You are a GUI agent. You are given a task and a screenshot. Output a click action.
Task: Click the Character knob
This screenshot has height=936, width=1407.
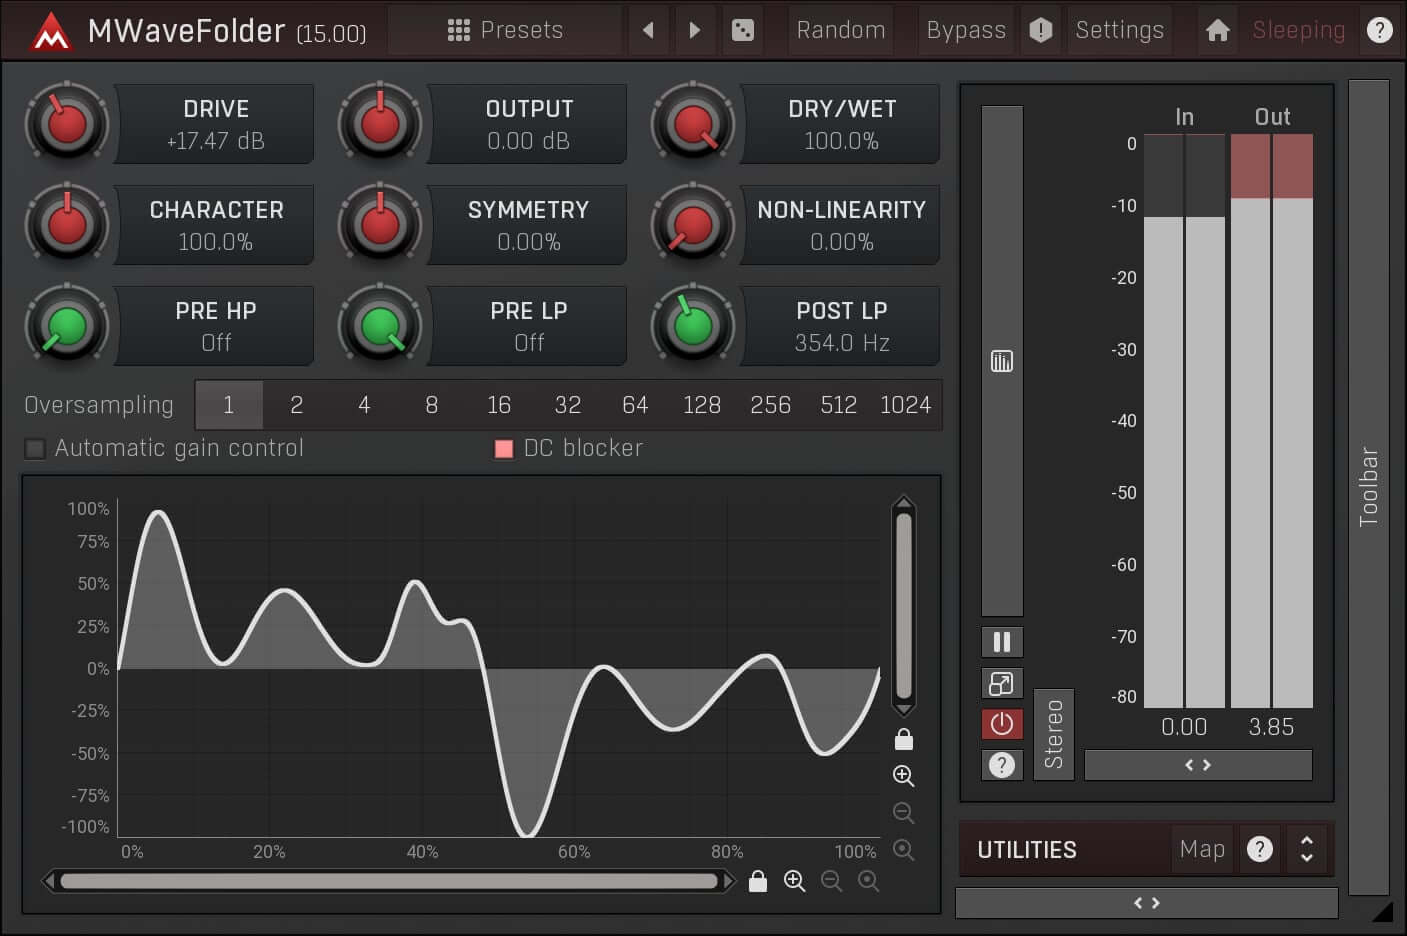pyautogui.click(x=67, y=225)
